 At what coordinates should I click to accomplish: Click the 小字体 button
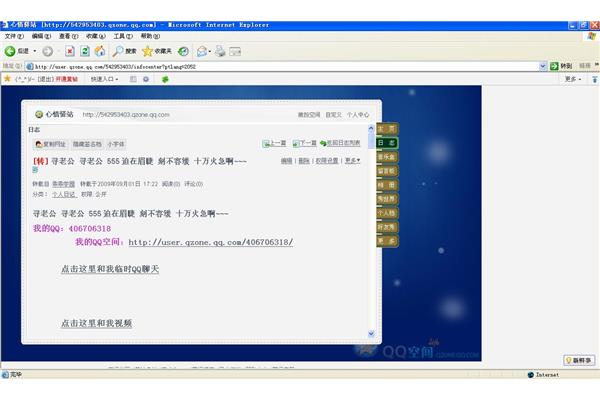coord(116,144)
